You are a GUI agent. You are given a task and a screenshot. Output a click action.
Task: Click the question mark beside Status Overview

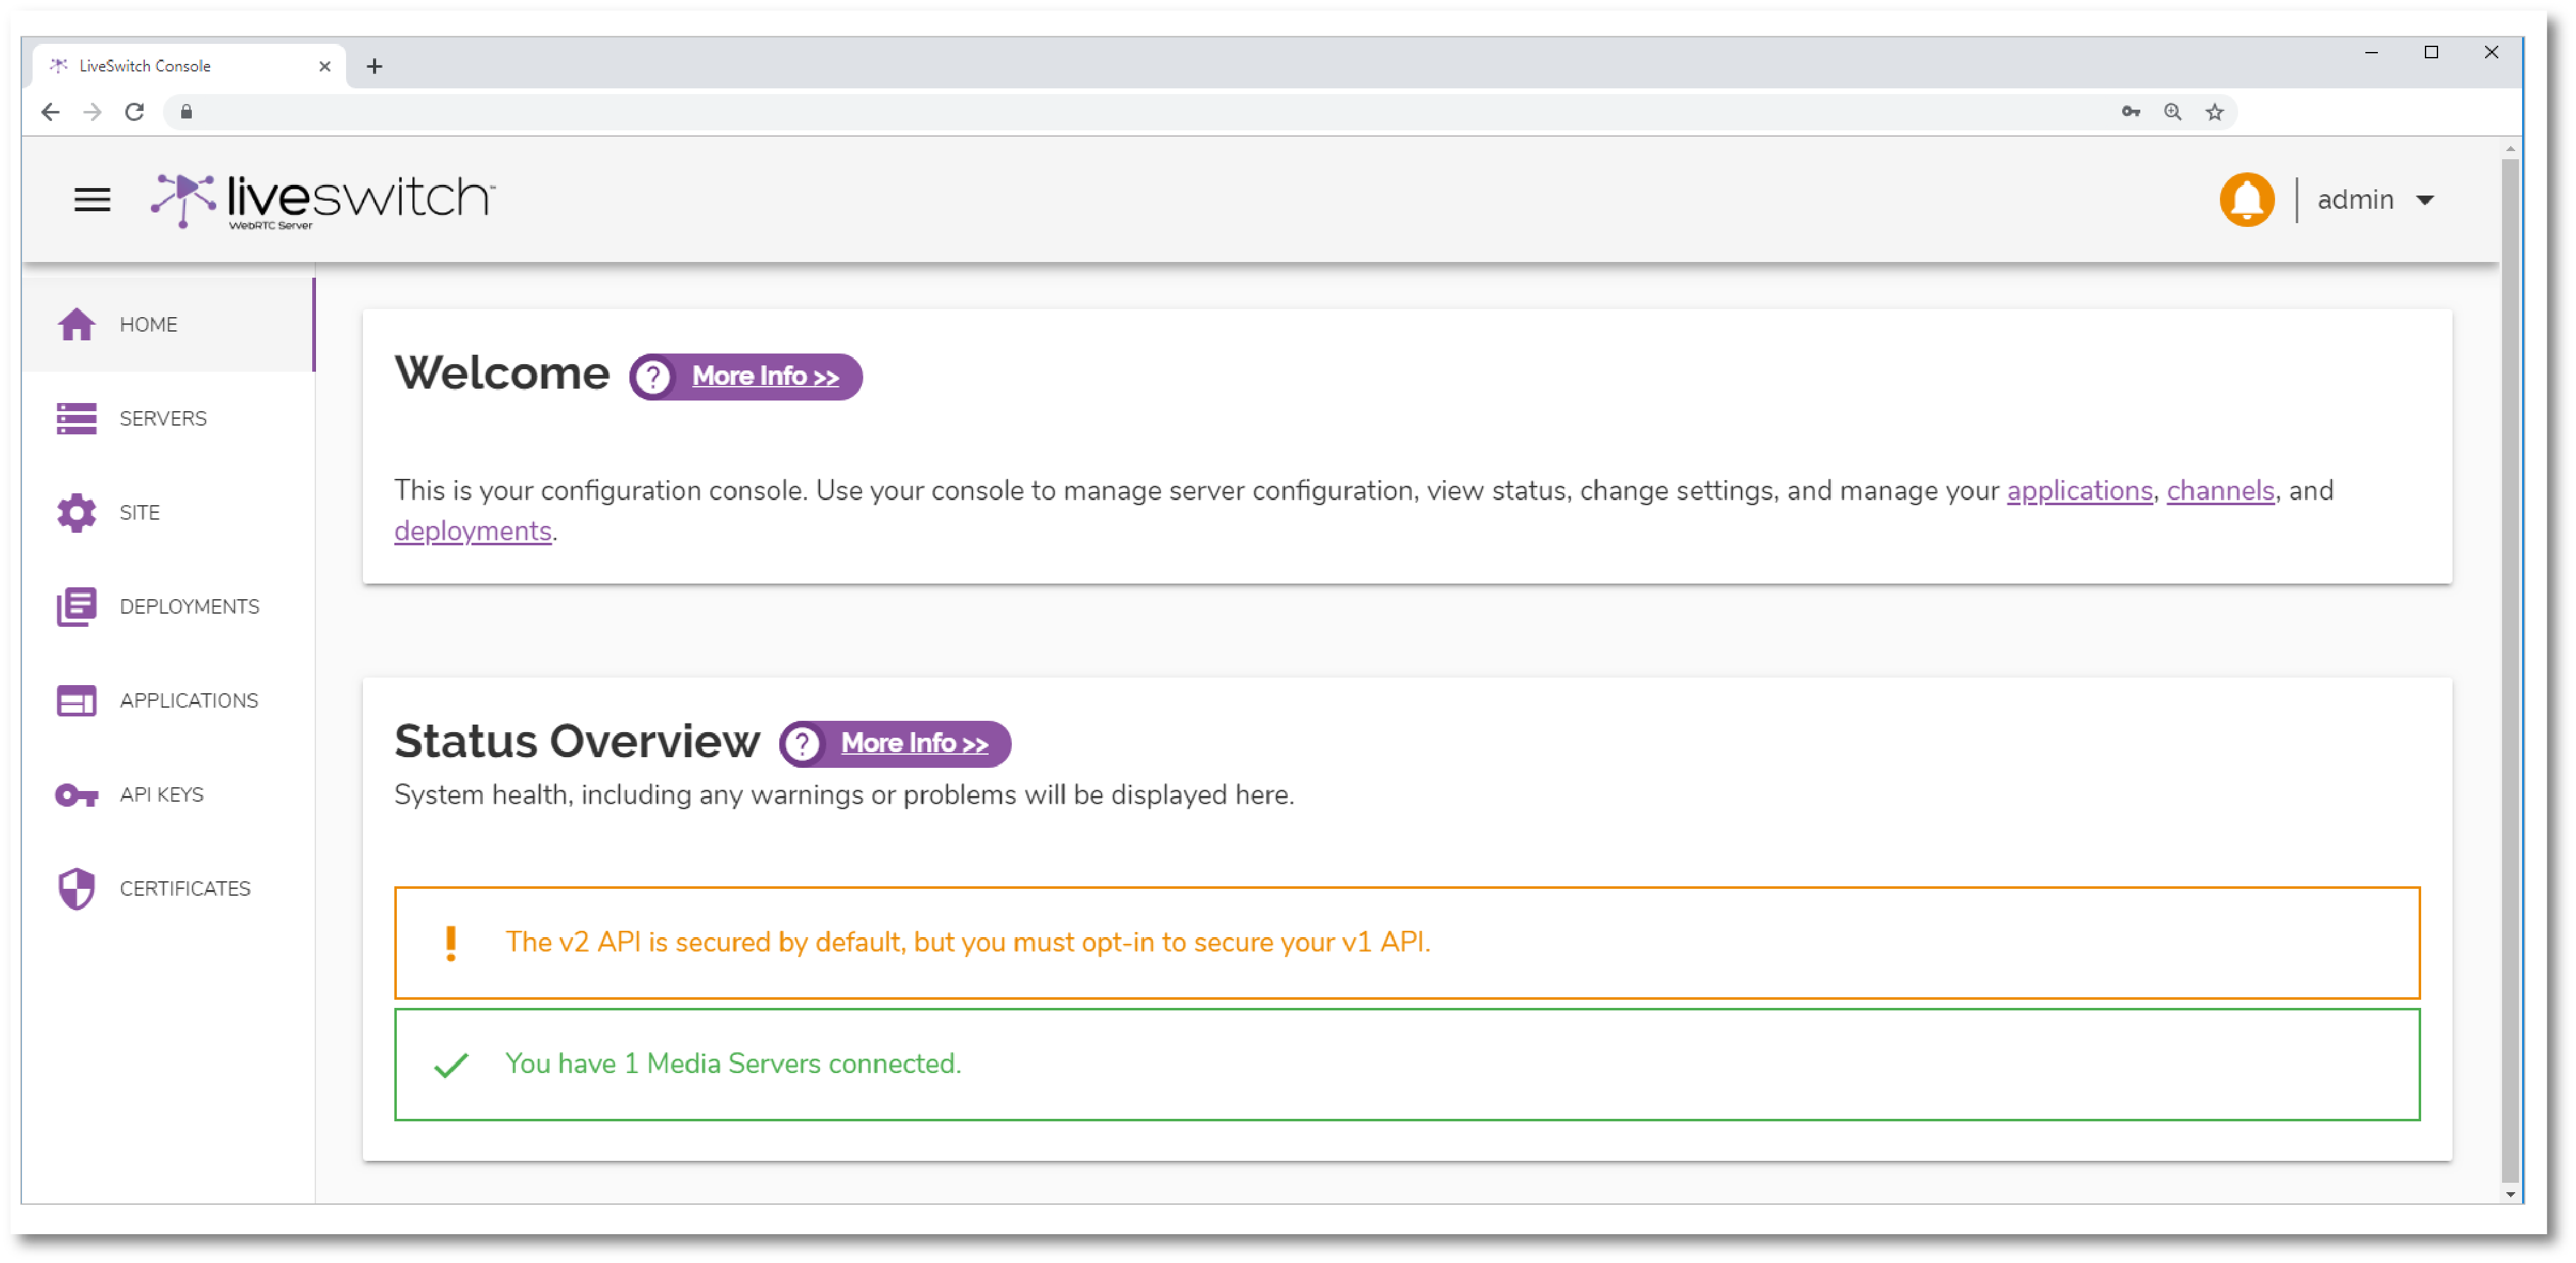click(802, 745)
